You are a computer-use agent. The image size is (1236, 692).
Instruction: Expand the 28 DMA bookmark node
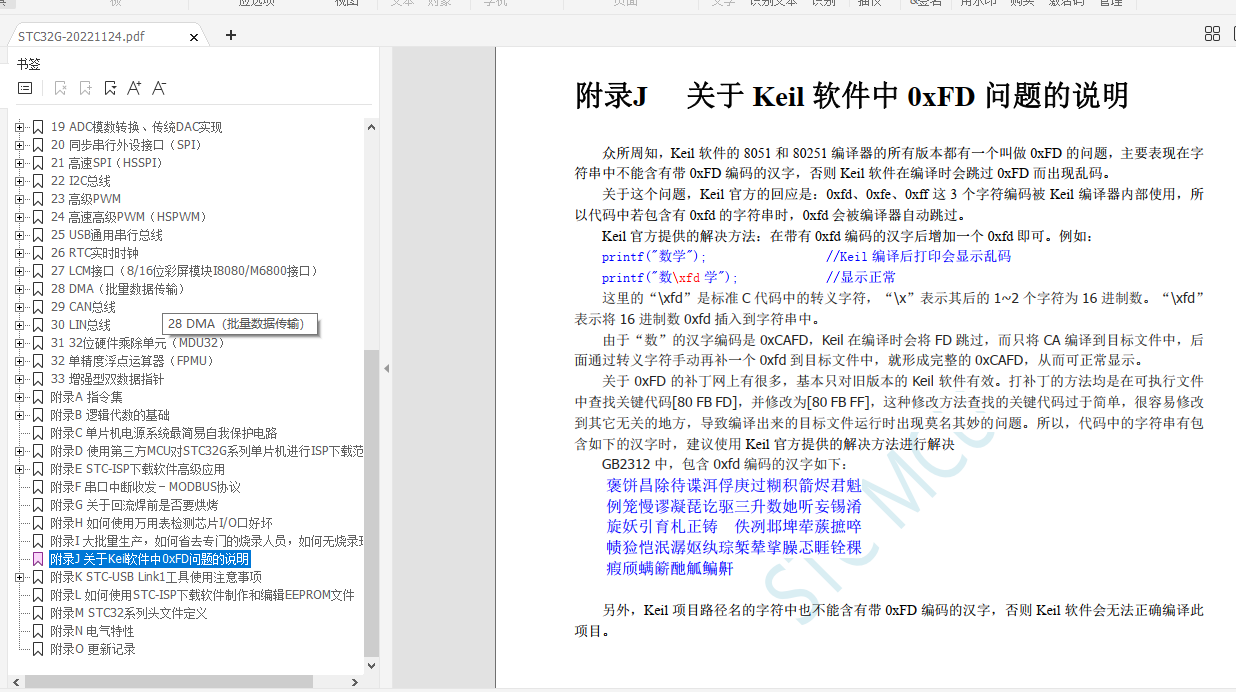tap(19, 289)
